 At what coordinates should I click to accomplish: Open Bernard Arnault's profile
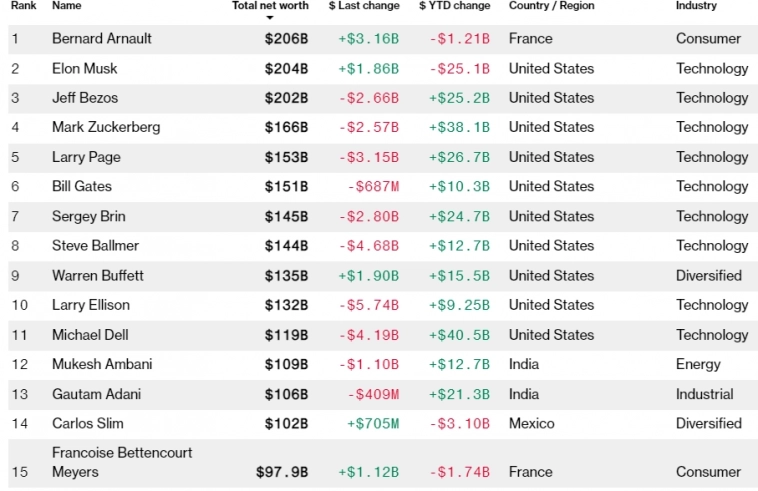click(x=102, y=39)
